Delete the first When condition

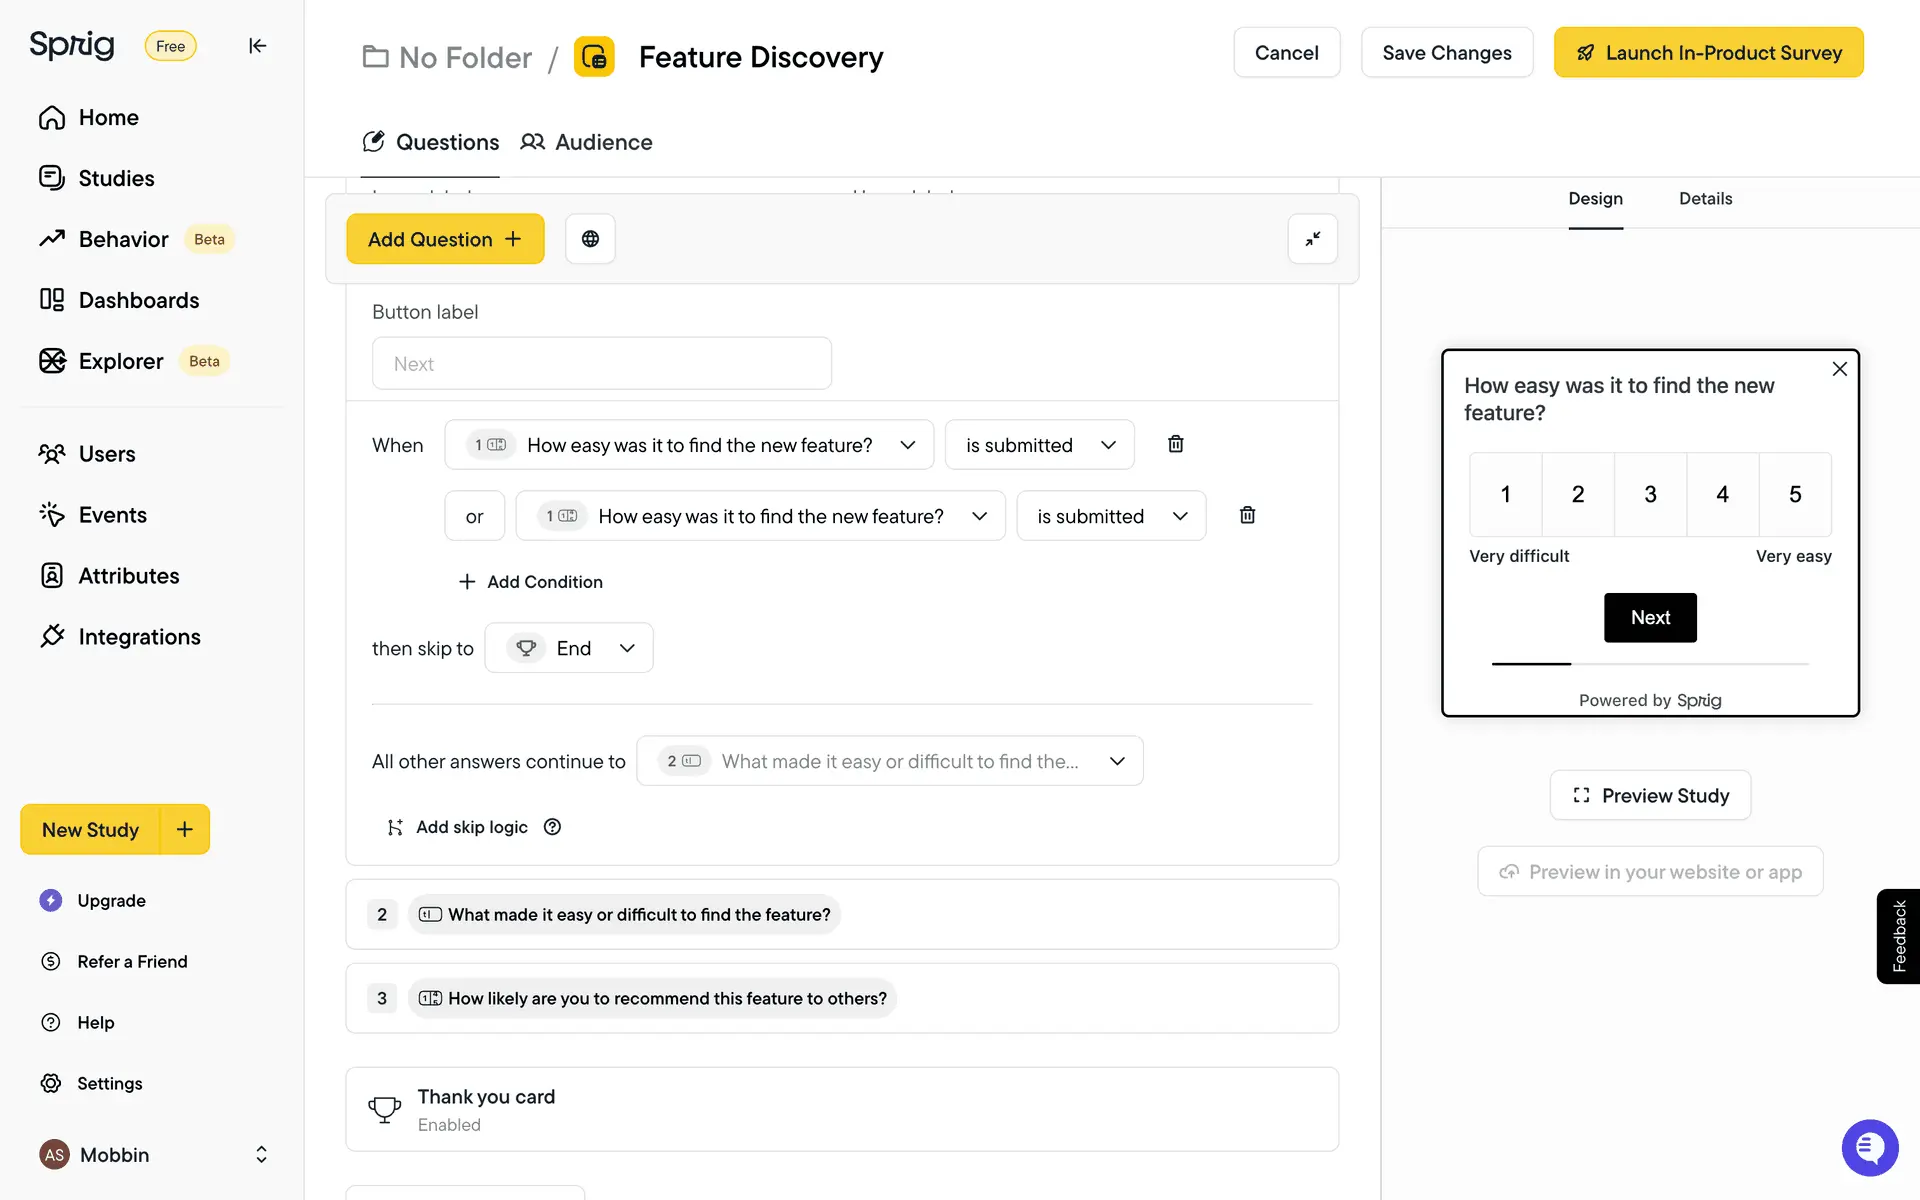1176,444
